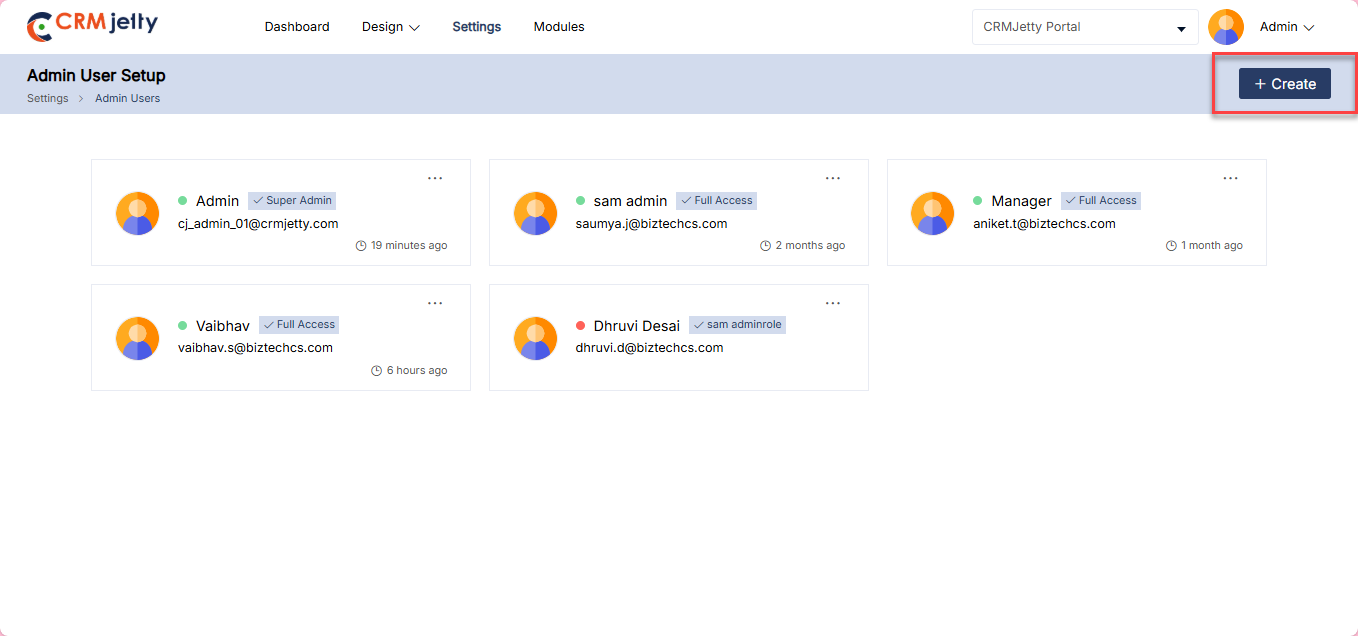
Task: Click red inactive status dot for Dhruvi Desai
Action: tap(581, 326)
